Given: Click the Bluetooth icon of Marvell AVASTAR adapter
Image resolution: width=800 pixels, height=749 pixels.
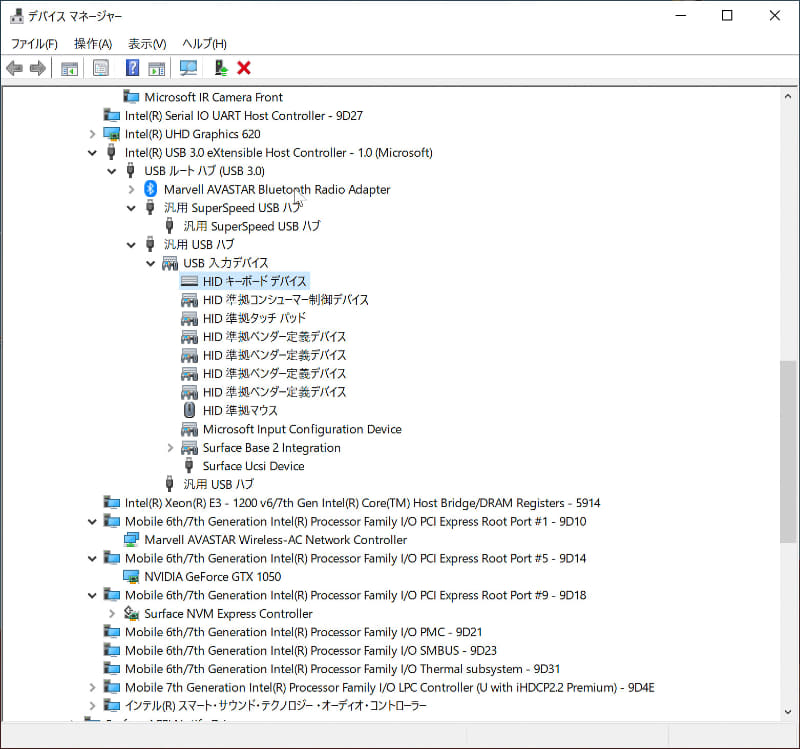Looking at the screenshot, I should (150, 189).
